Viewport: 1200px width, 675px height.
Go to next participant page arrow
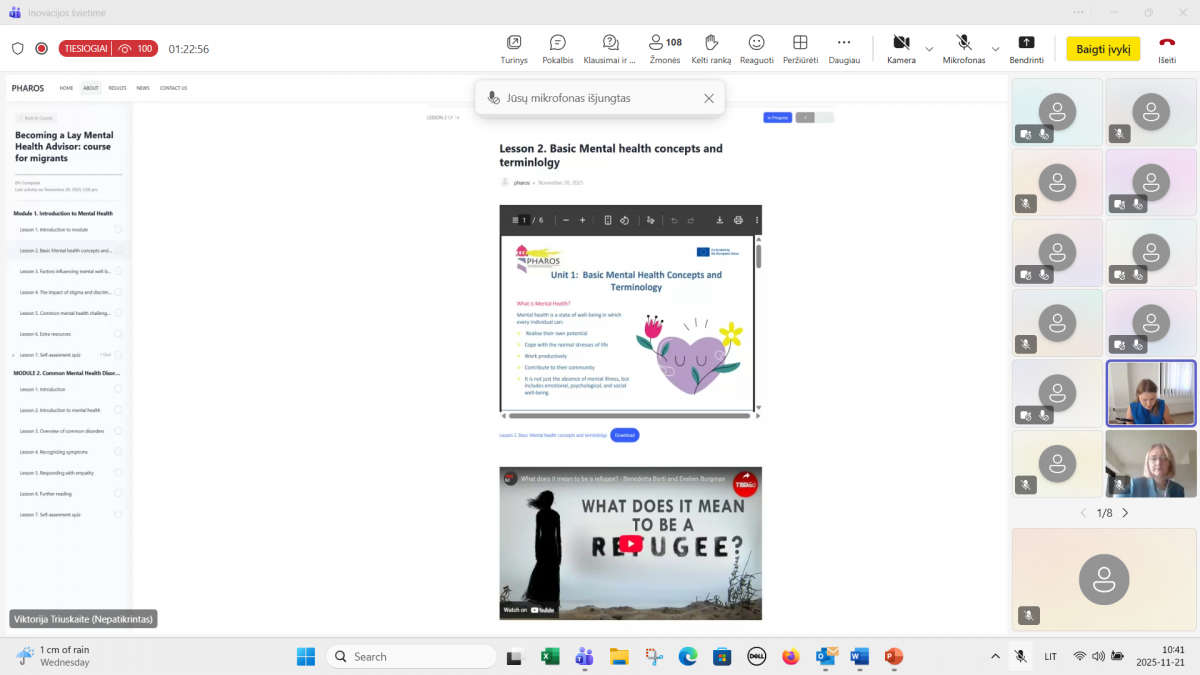coord(1125,513)
